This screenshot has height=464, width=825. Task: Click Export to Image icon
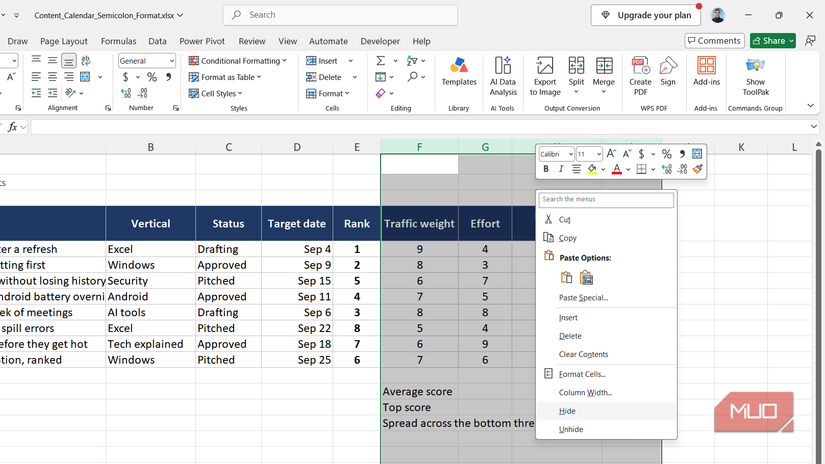coord(545,76)
